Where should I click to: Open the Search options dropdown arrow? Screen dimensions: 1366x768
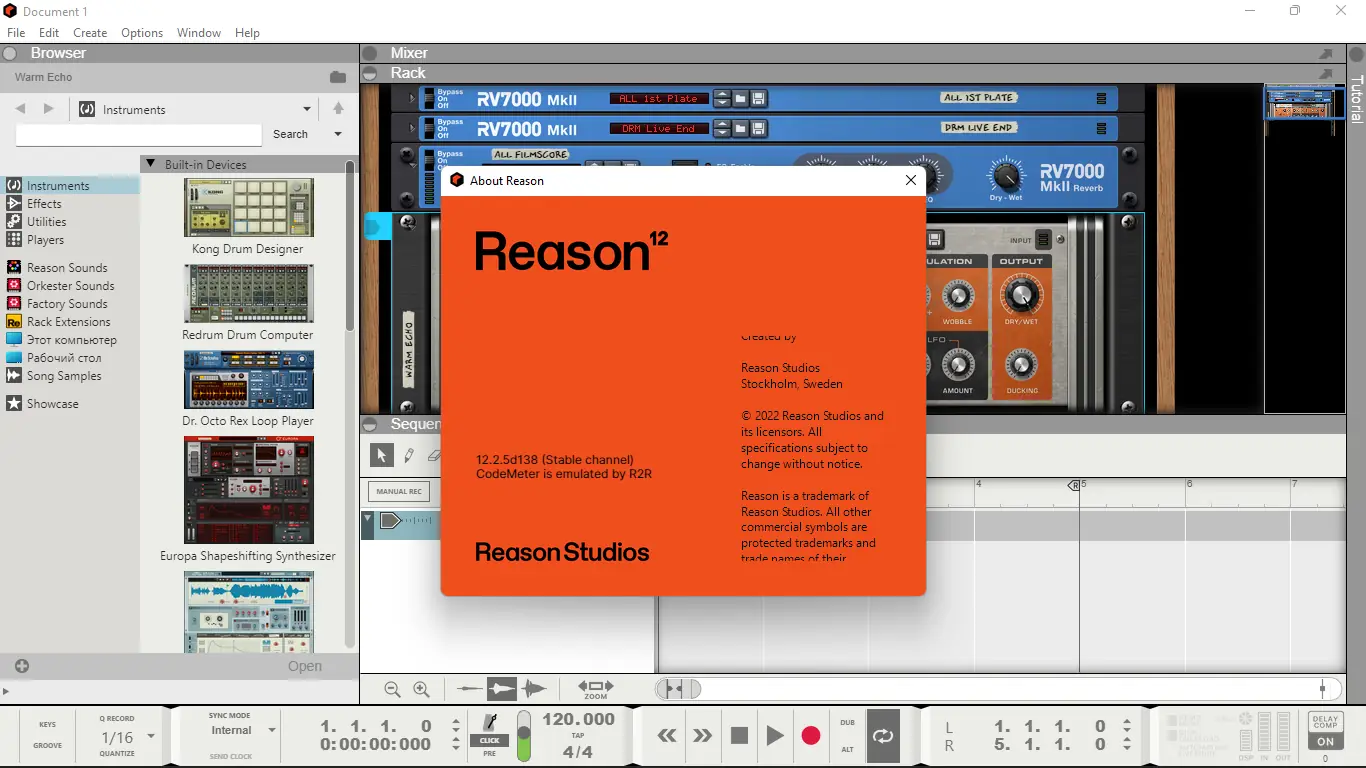click(x=338, y=134)
